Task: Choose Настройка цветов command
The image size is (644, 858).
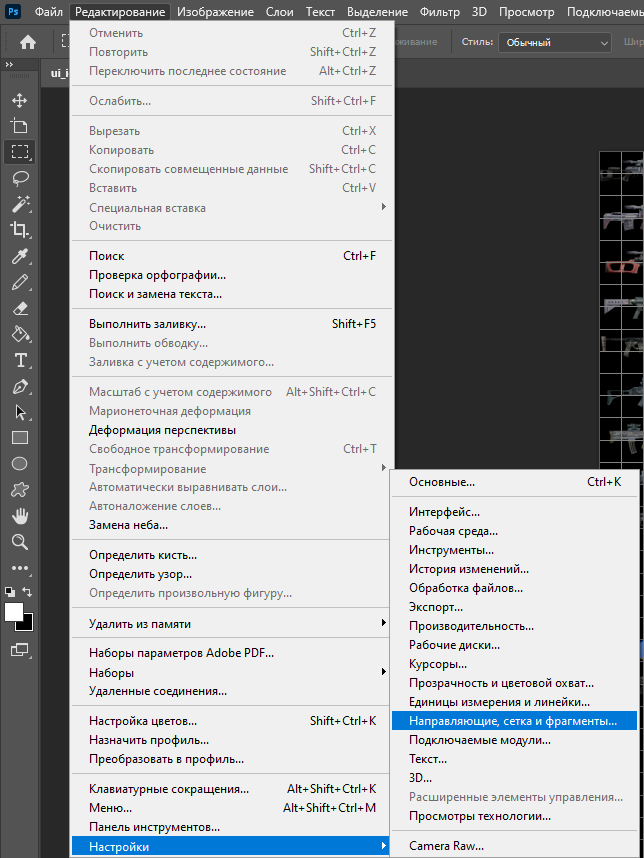Action: pos(232,721)
